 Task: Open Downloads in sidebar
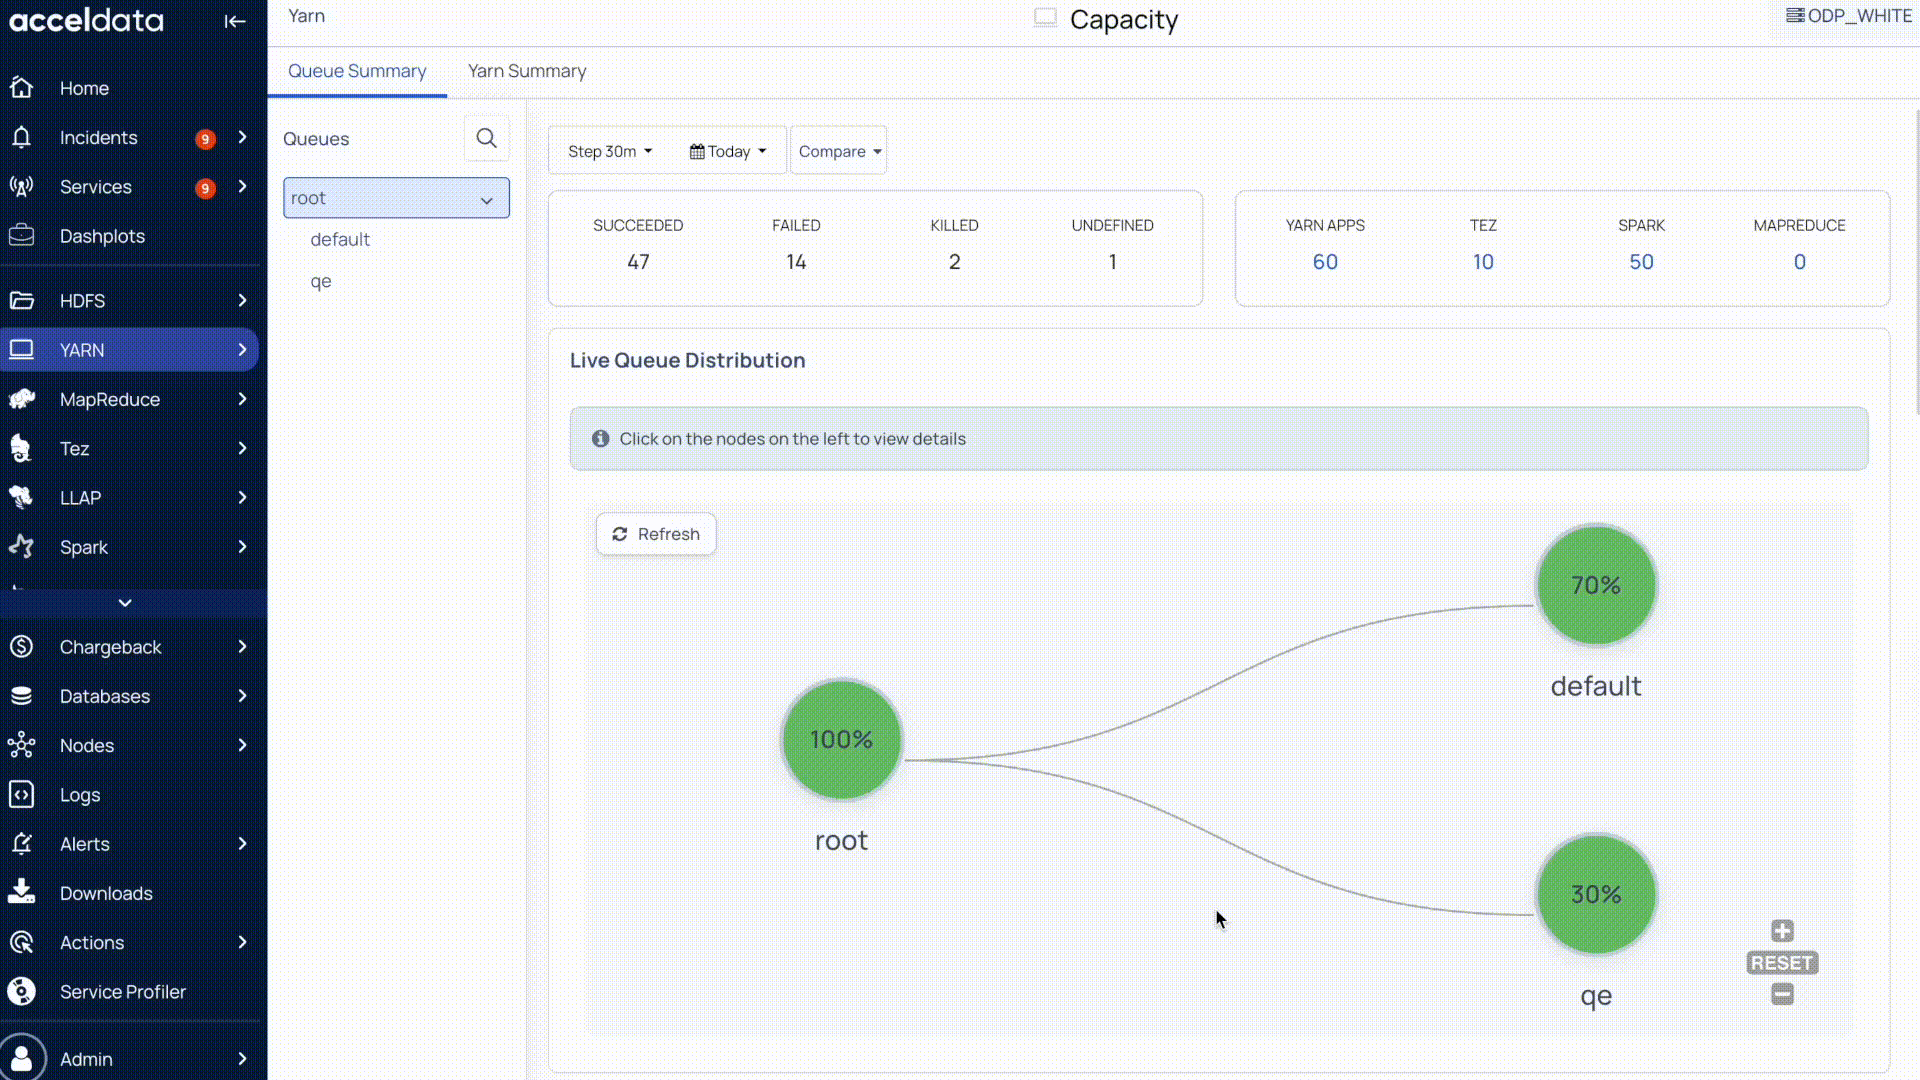point(106,893)
